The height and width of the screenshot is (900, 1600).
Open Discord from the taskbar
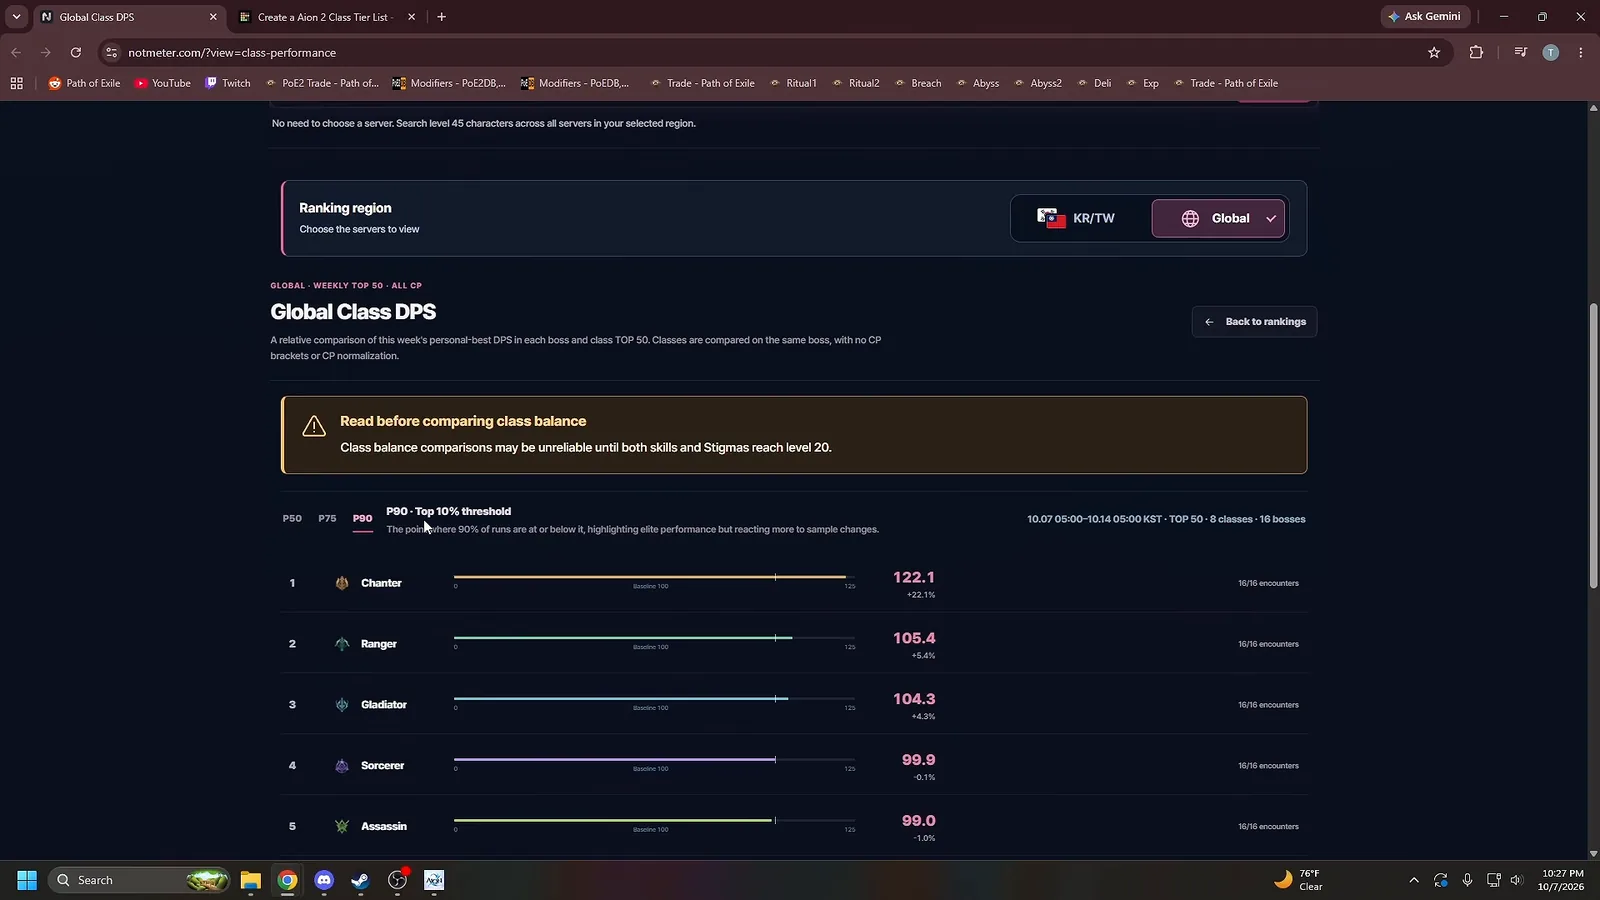(x=324, y=880)
